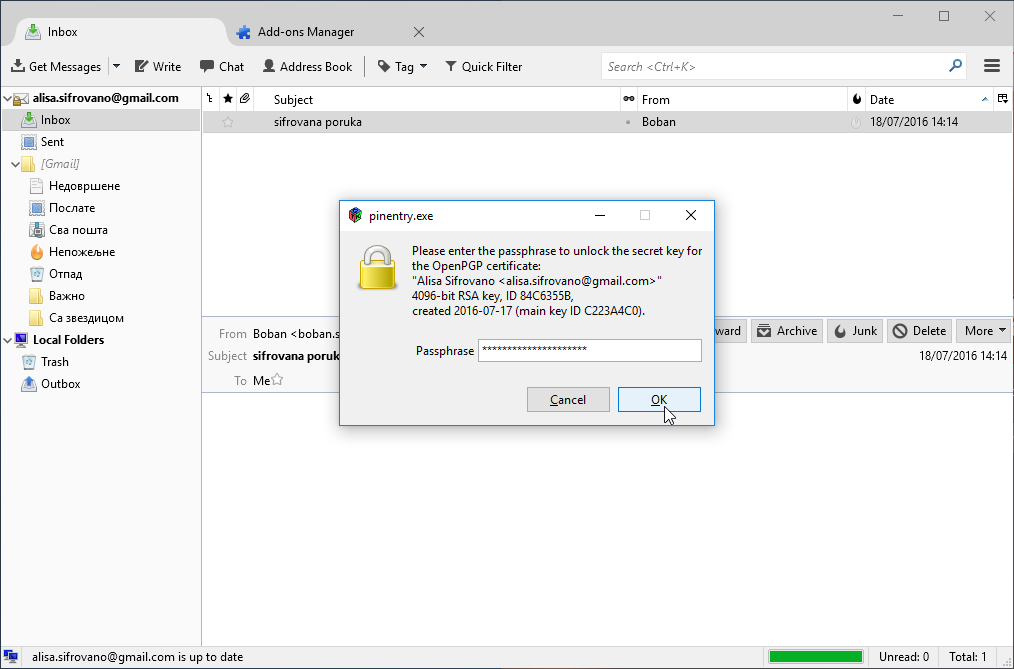Toggle read status dot of Boban's message
Viewport: 1014px width, 669px height.
(628, 122)
